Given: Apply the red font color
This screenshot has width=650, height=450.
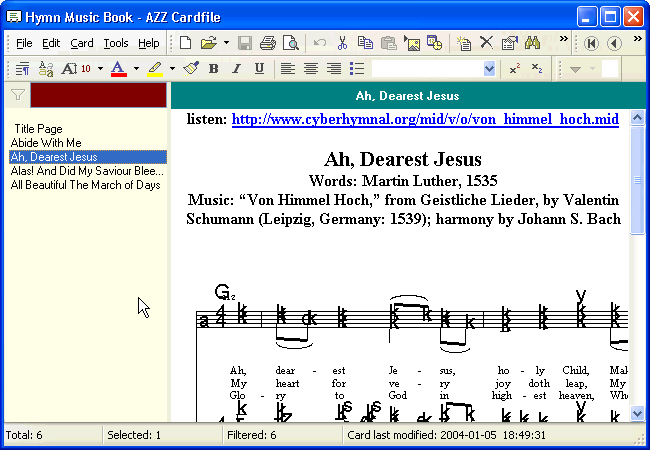Looking at the screenshot, I should [x=119, y=69].
